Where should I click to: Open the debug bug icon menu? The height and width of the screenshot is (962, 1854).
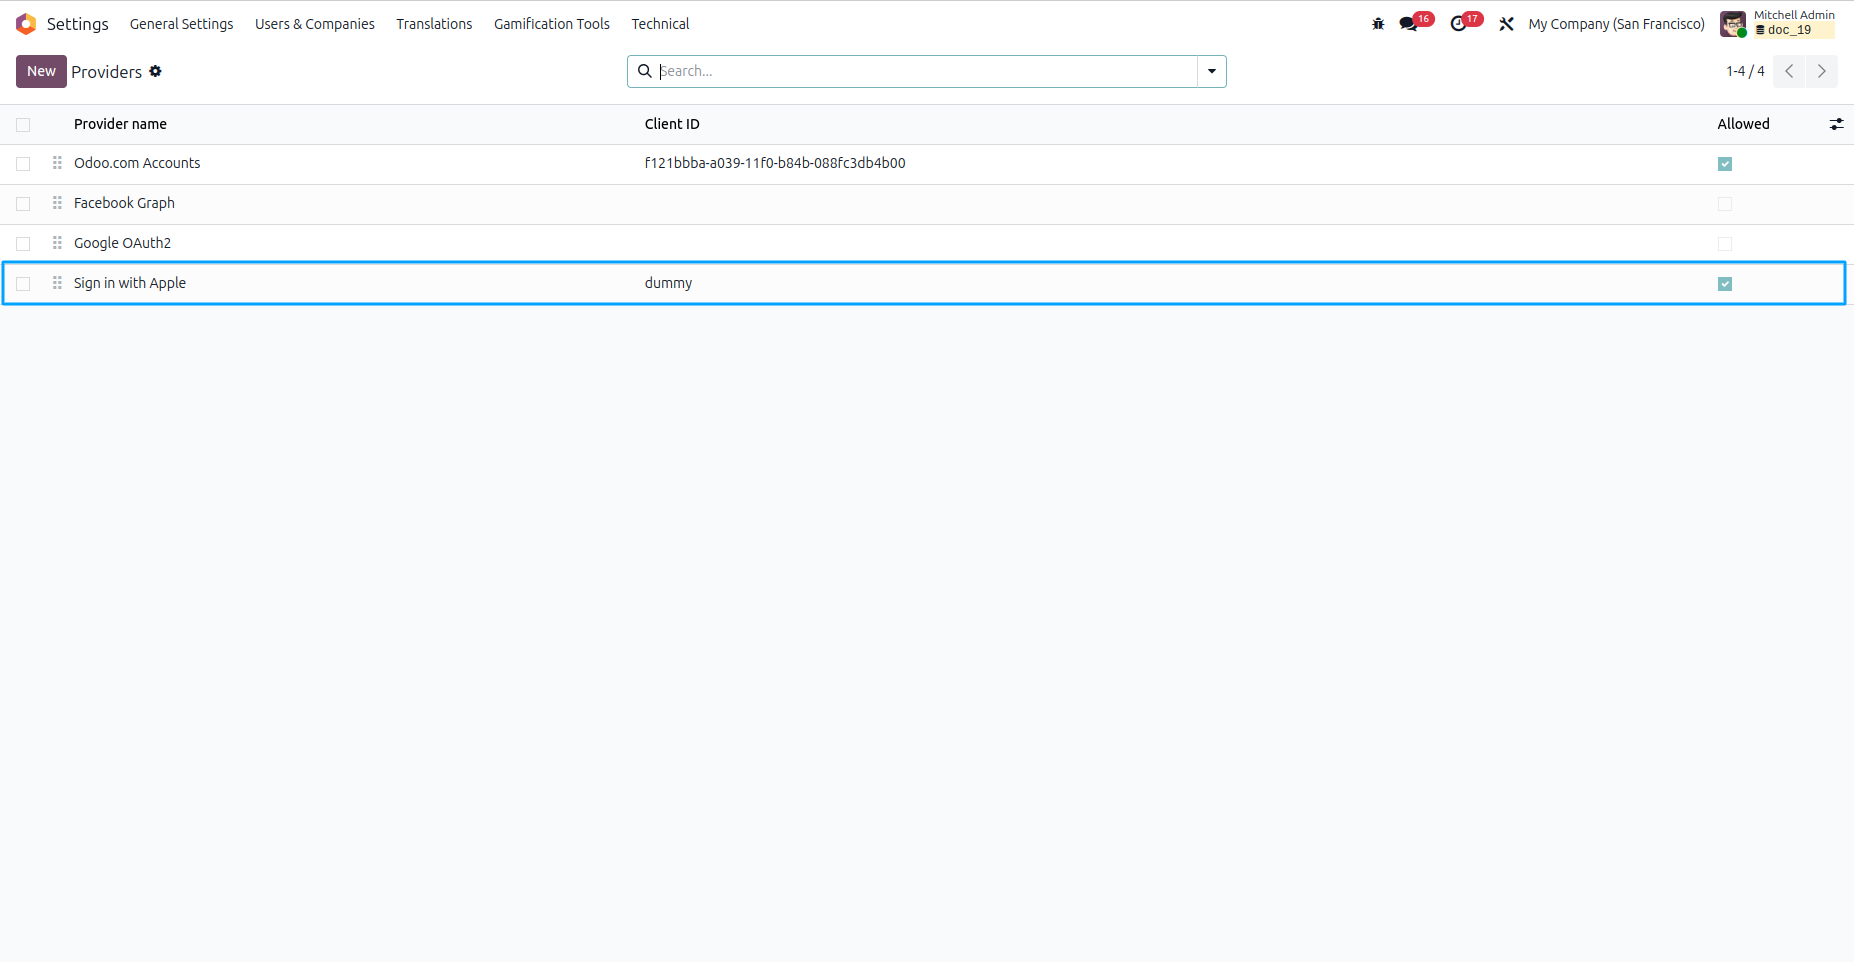click(x=1378, y=24)
